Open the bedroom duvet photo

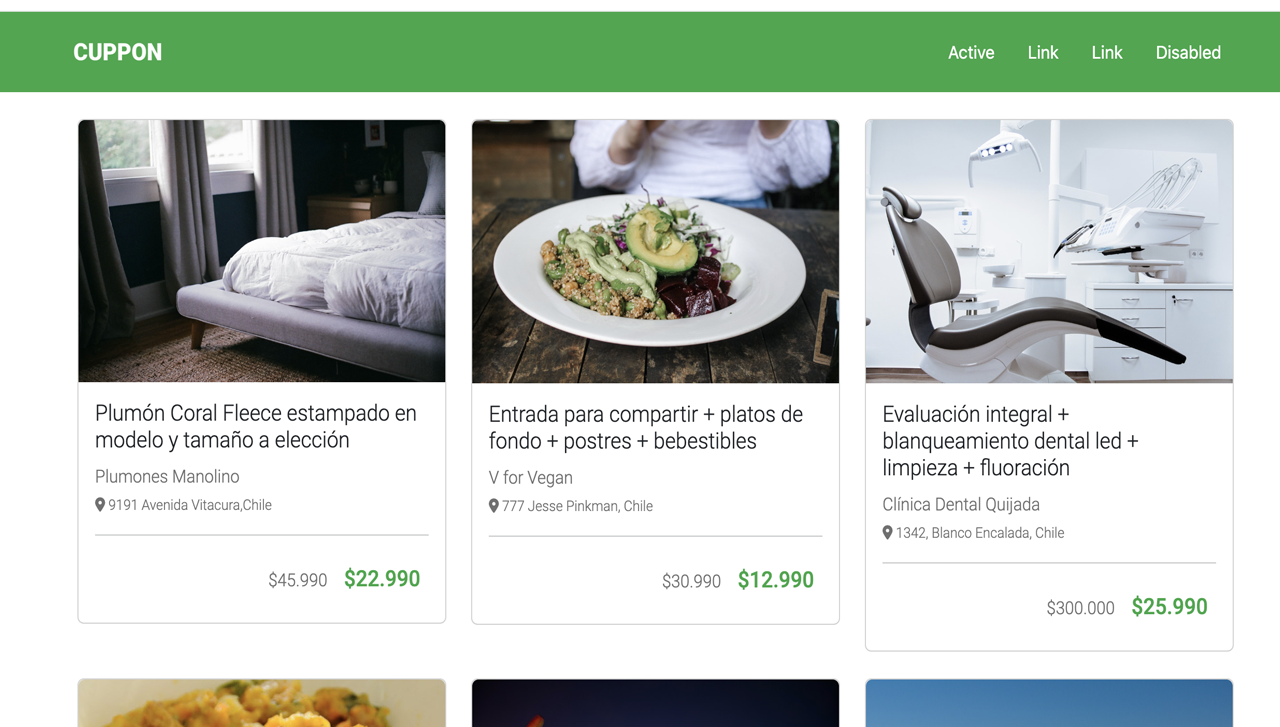click(262, 251)
